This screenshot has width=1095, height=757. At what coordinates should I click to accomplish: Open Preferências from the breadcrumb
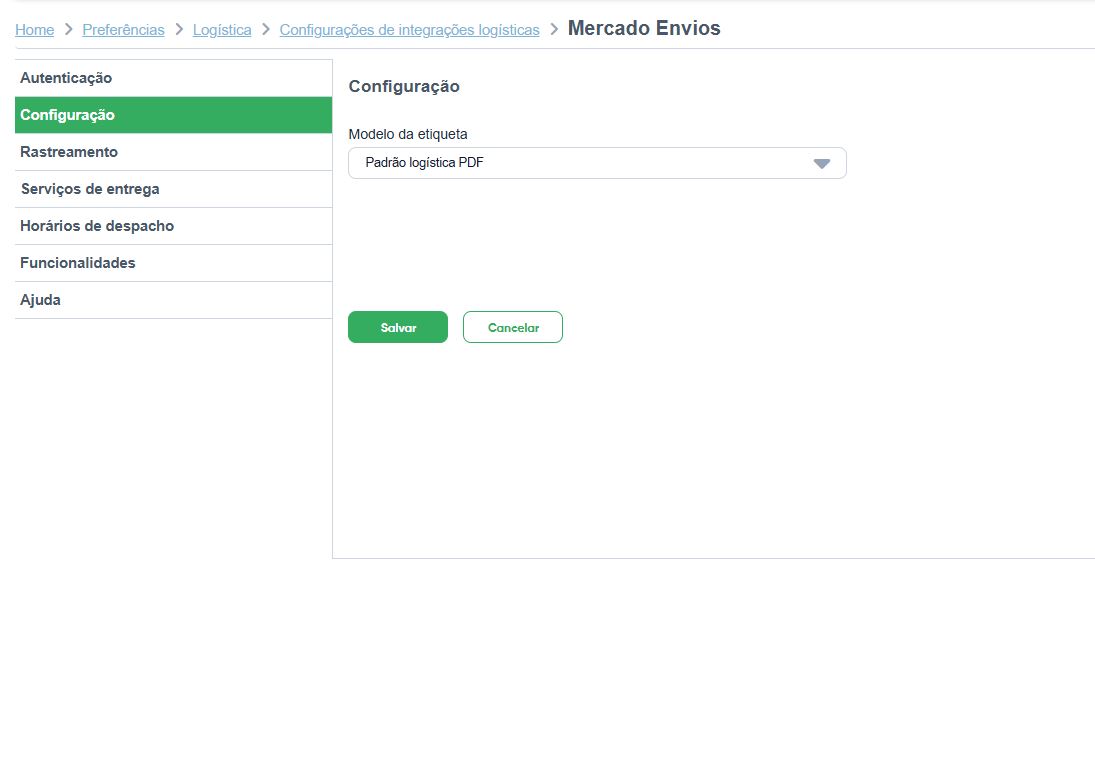[x=123, y=30]
